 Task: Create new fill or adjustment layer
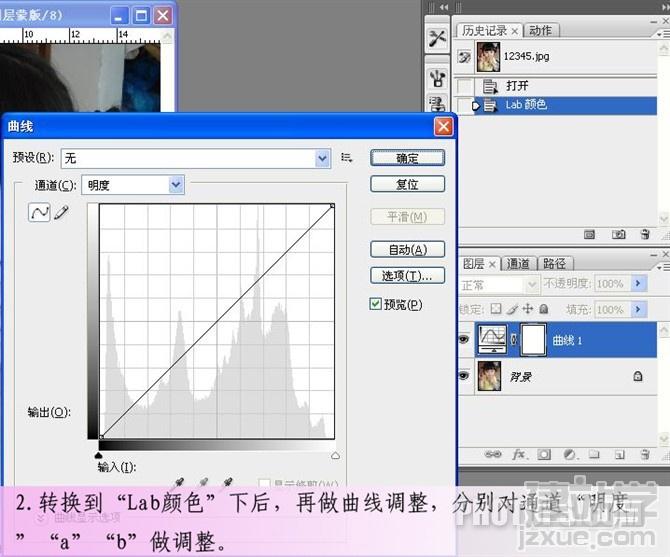569,454
